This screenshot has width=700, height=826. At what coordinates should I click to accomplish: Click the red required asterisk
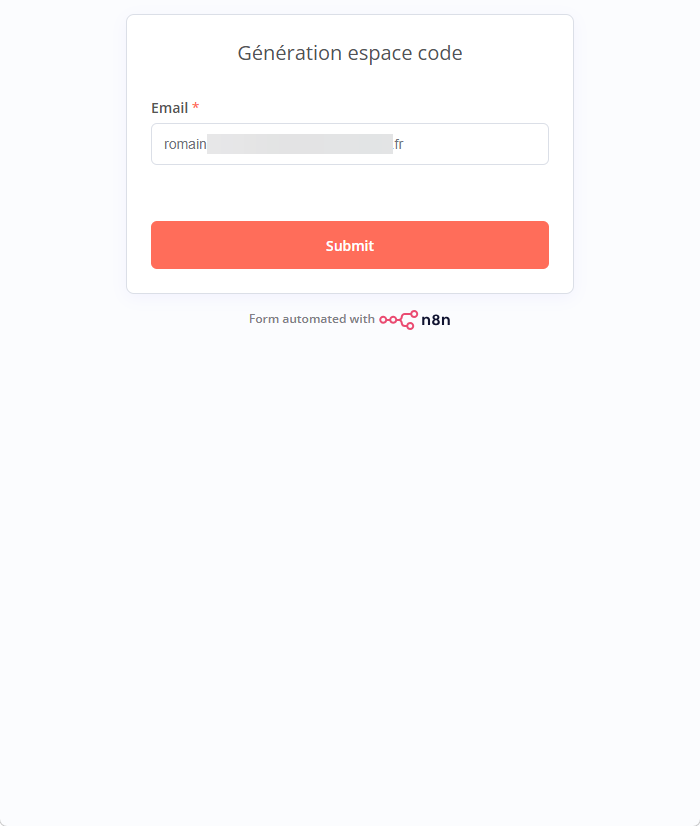[196, 107]
